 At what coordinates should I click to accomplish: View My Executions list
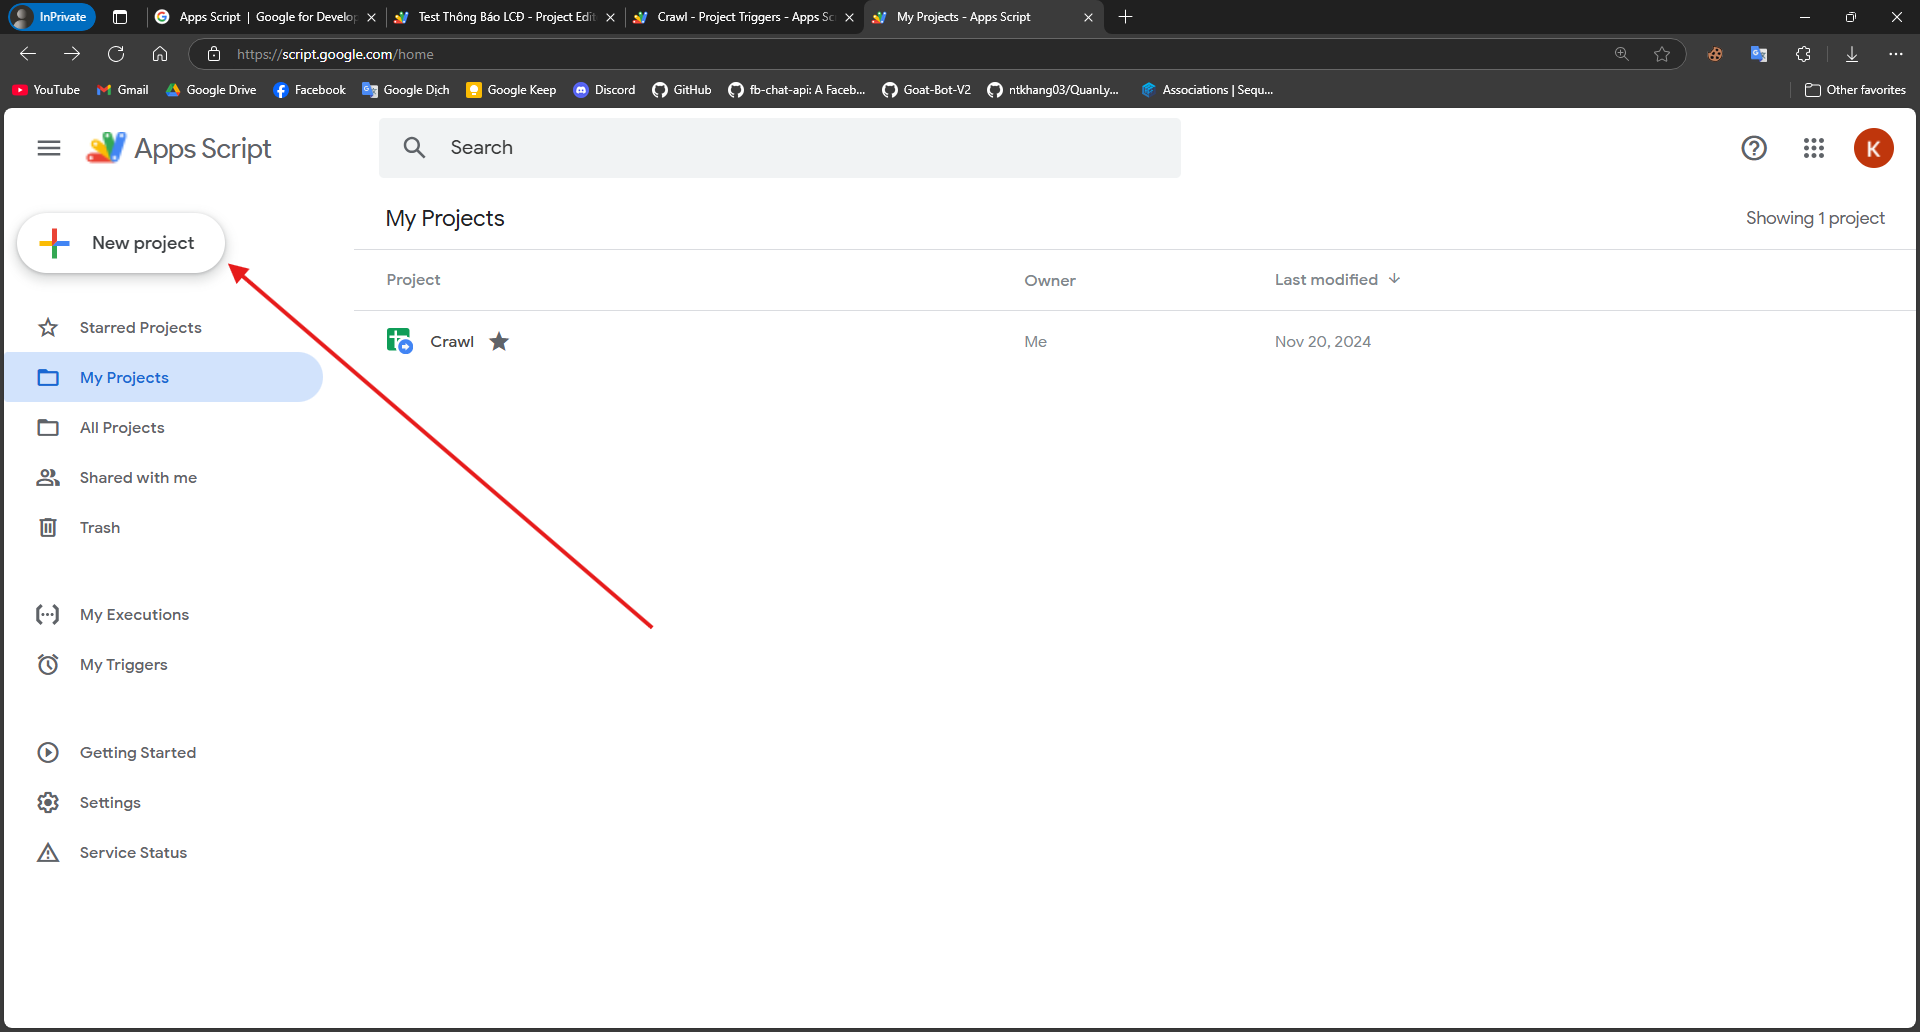134,614
